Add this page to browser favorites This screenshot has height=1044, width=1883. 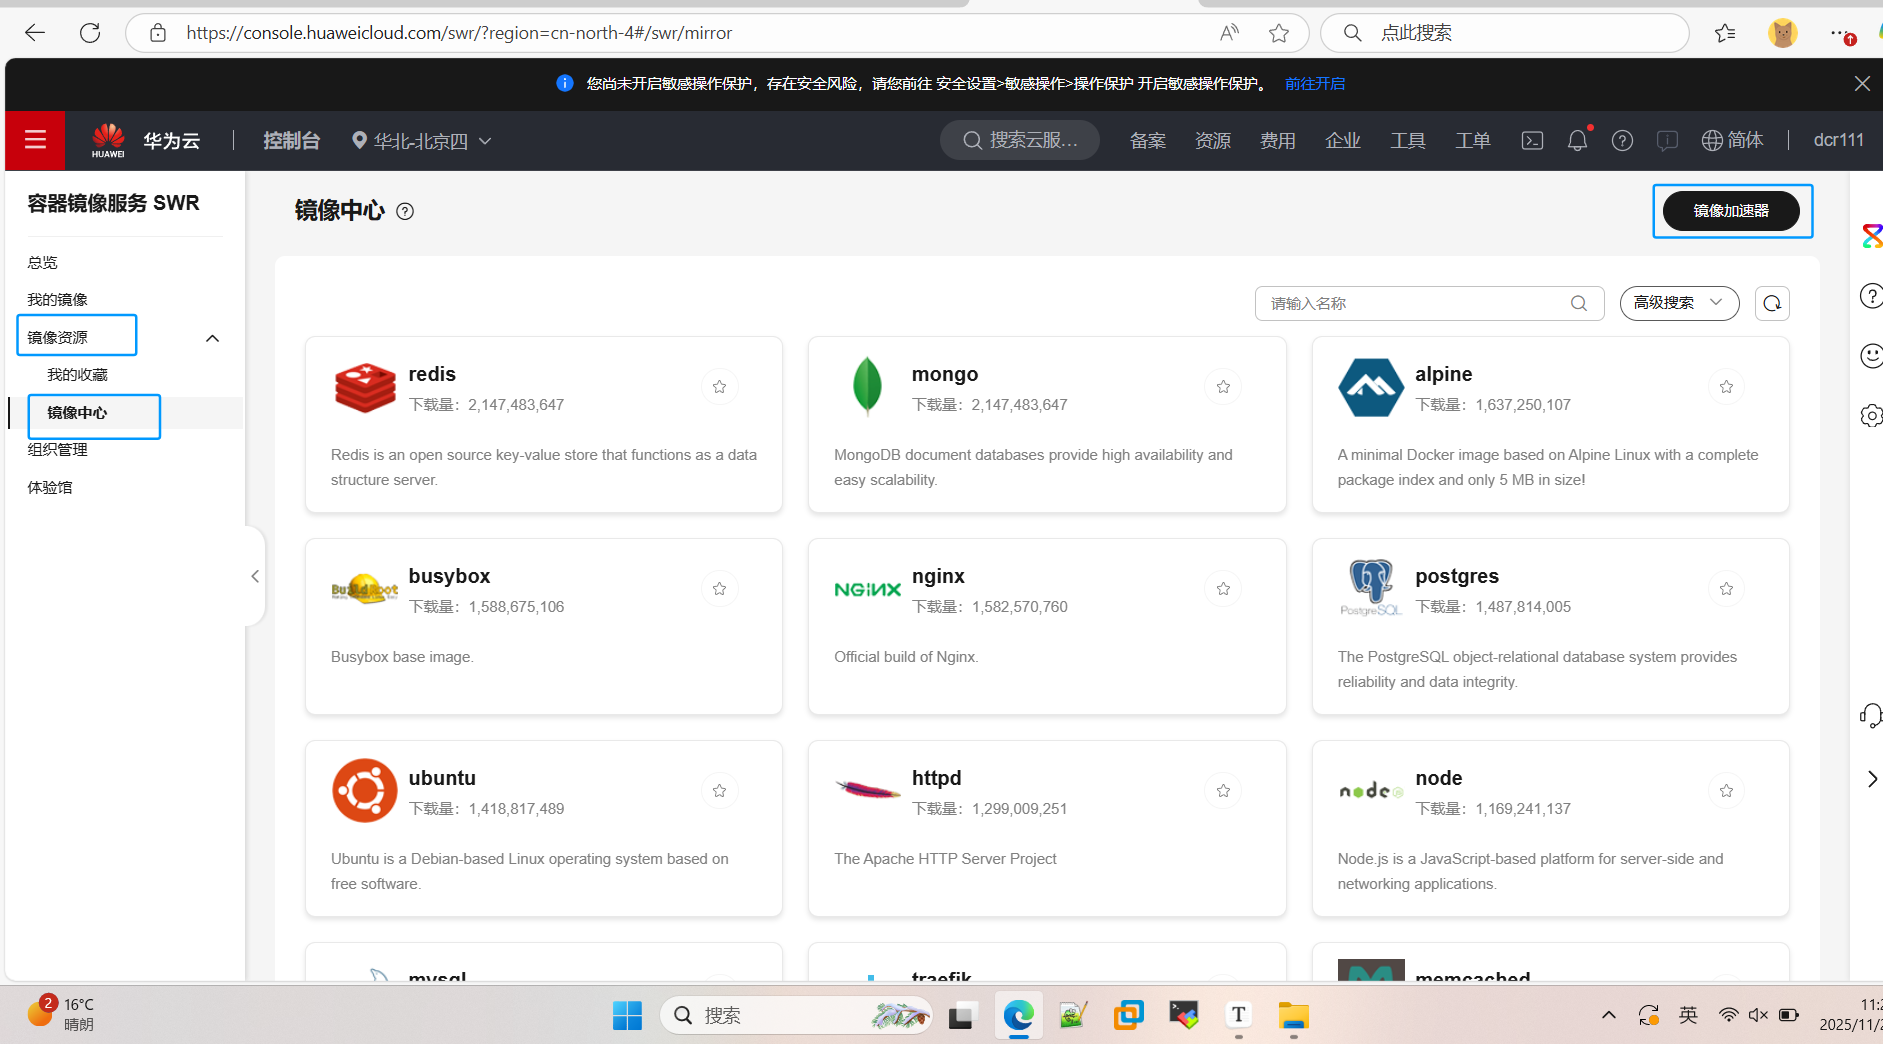(1279, 33)
